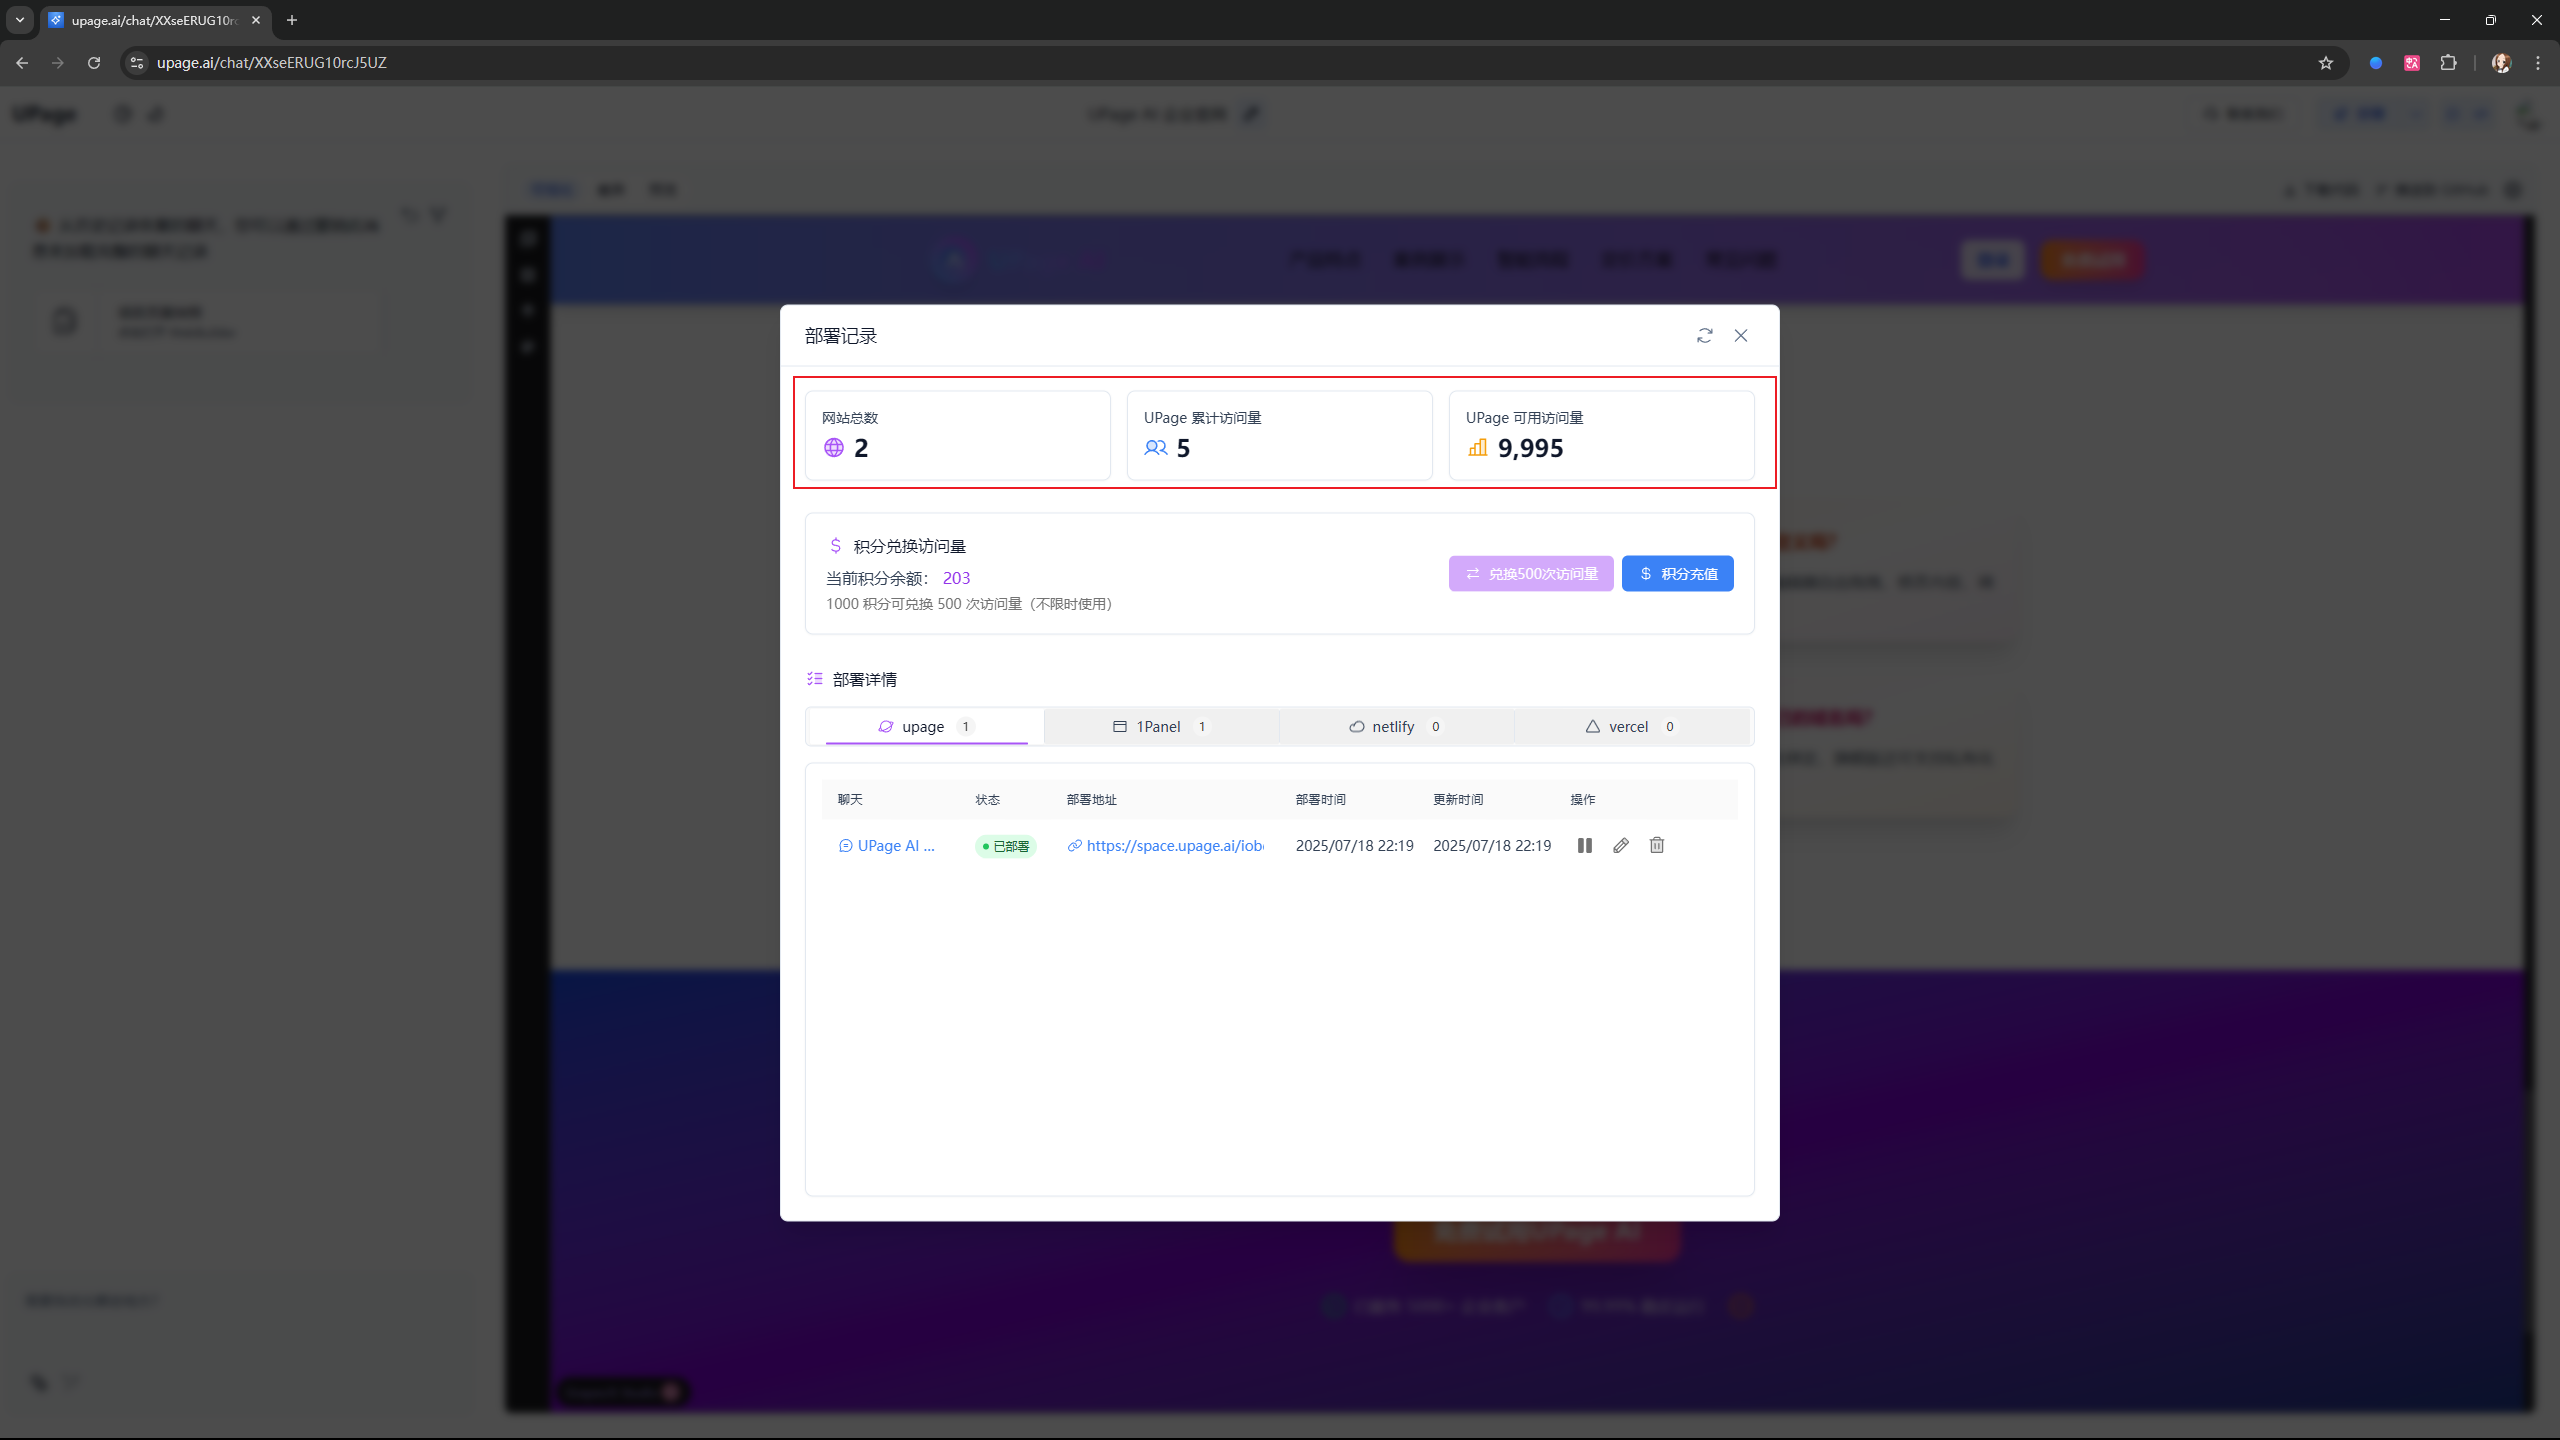2560x1440 pixels.
Task: Click the 已部署 status badge
Action: (1006, 846)
